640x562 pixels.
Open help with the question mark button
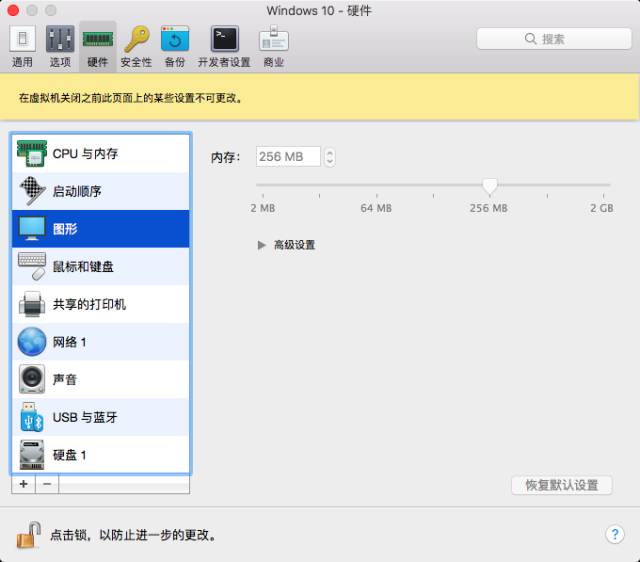pos(615,534)
